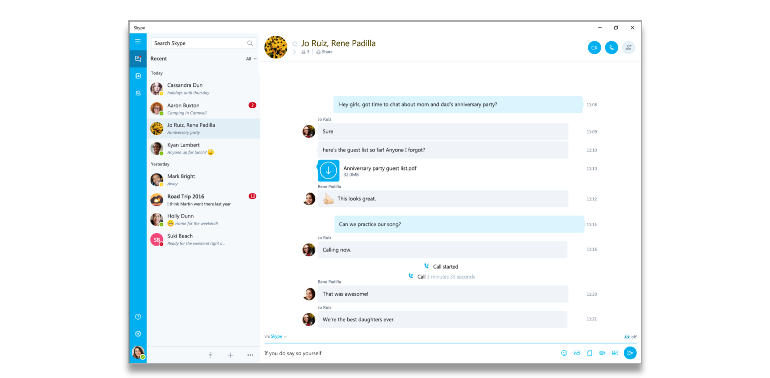The image size is (770, 378).
Task: Open the Road Trip 2016 group chat
Action: (203, 199)
